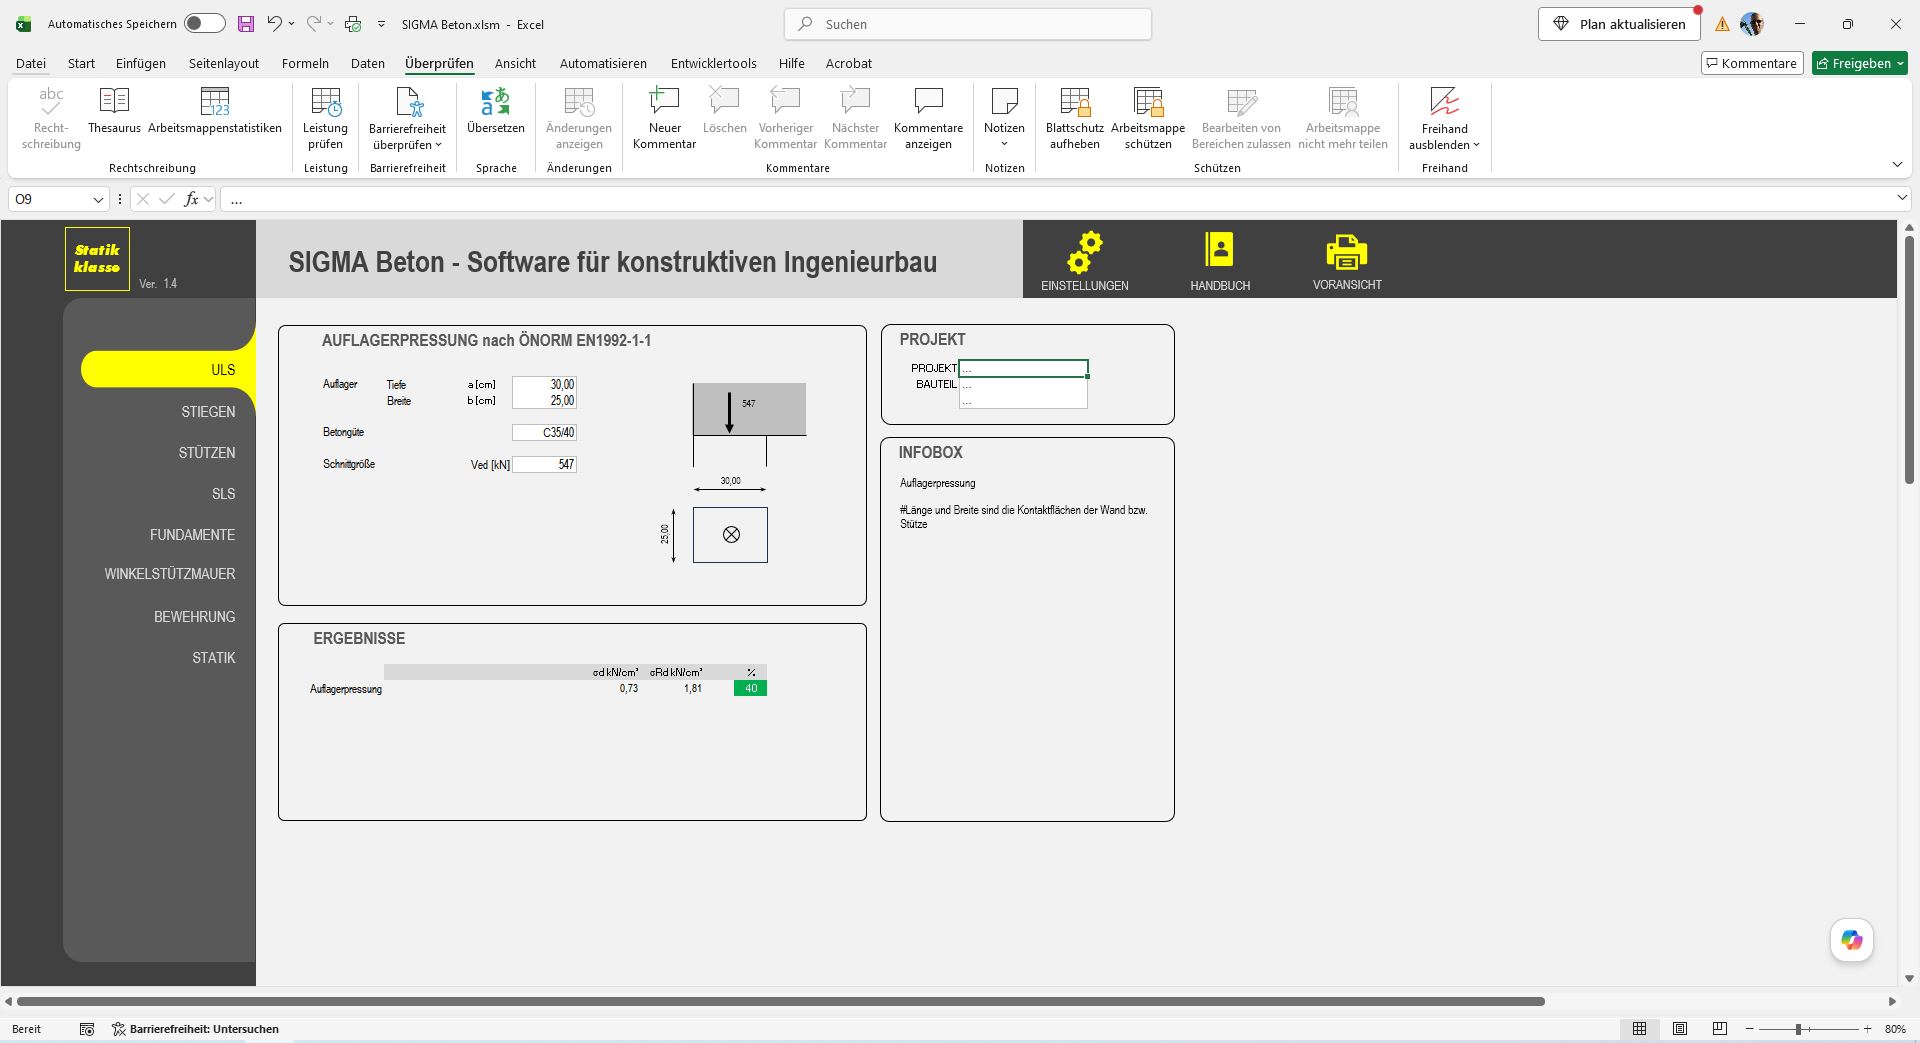Switch to the Entwicklertools tab
Image resolution: width=1920 pixels, height=1043 pixels.
coord(714,63)
